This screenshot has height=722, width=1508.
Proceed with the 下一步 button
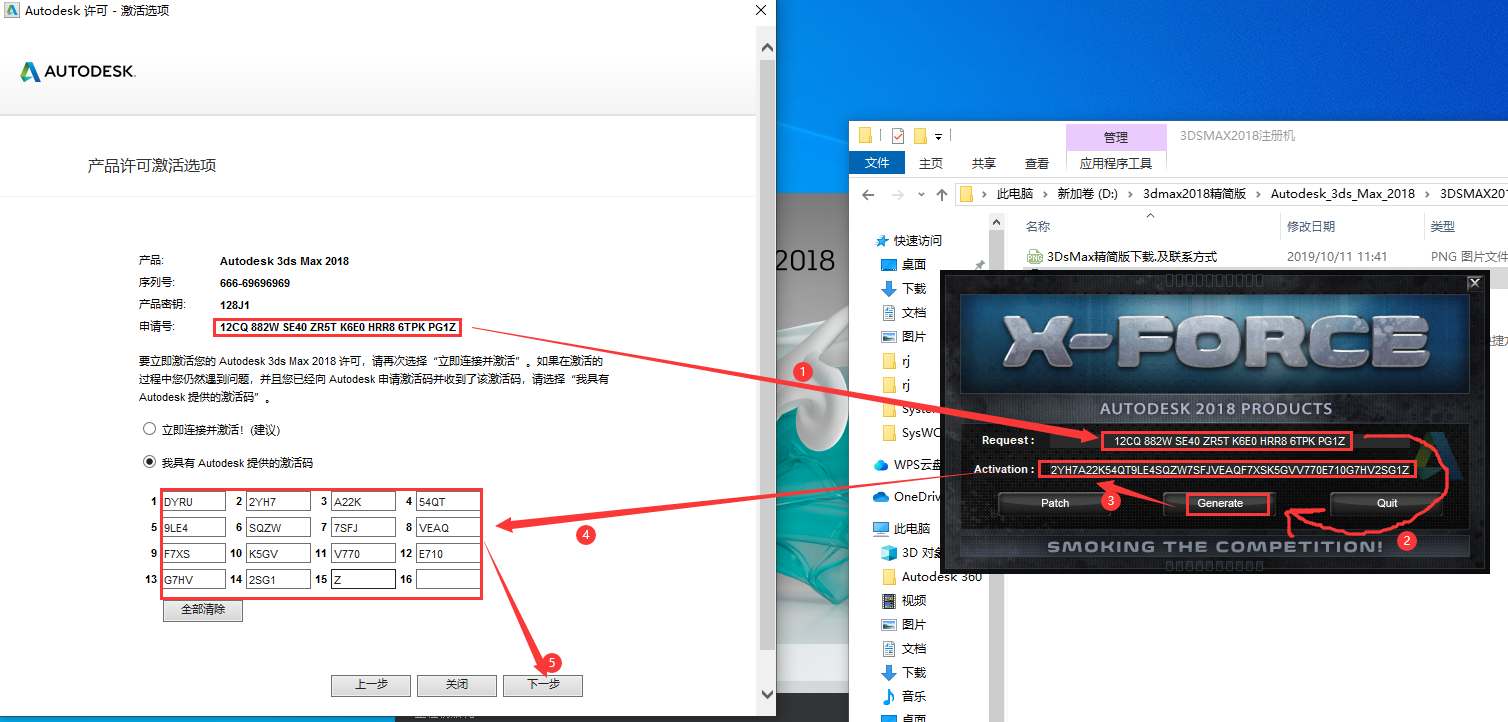(542, 685)
